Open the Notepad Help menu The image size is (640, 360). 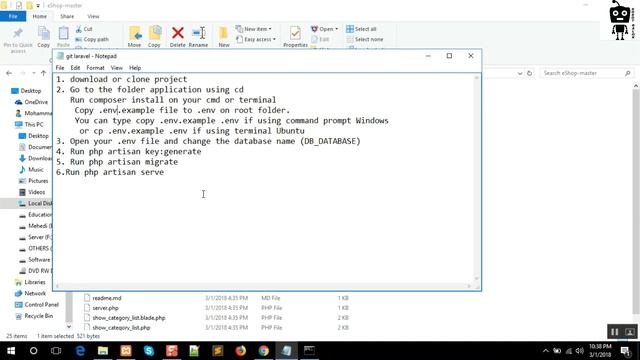point(135,68)
